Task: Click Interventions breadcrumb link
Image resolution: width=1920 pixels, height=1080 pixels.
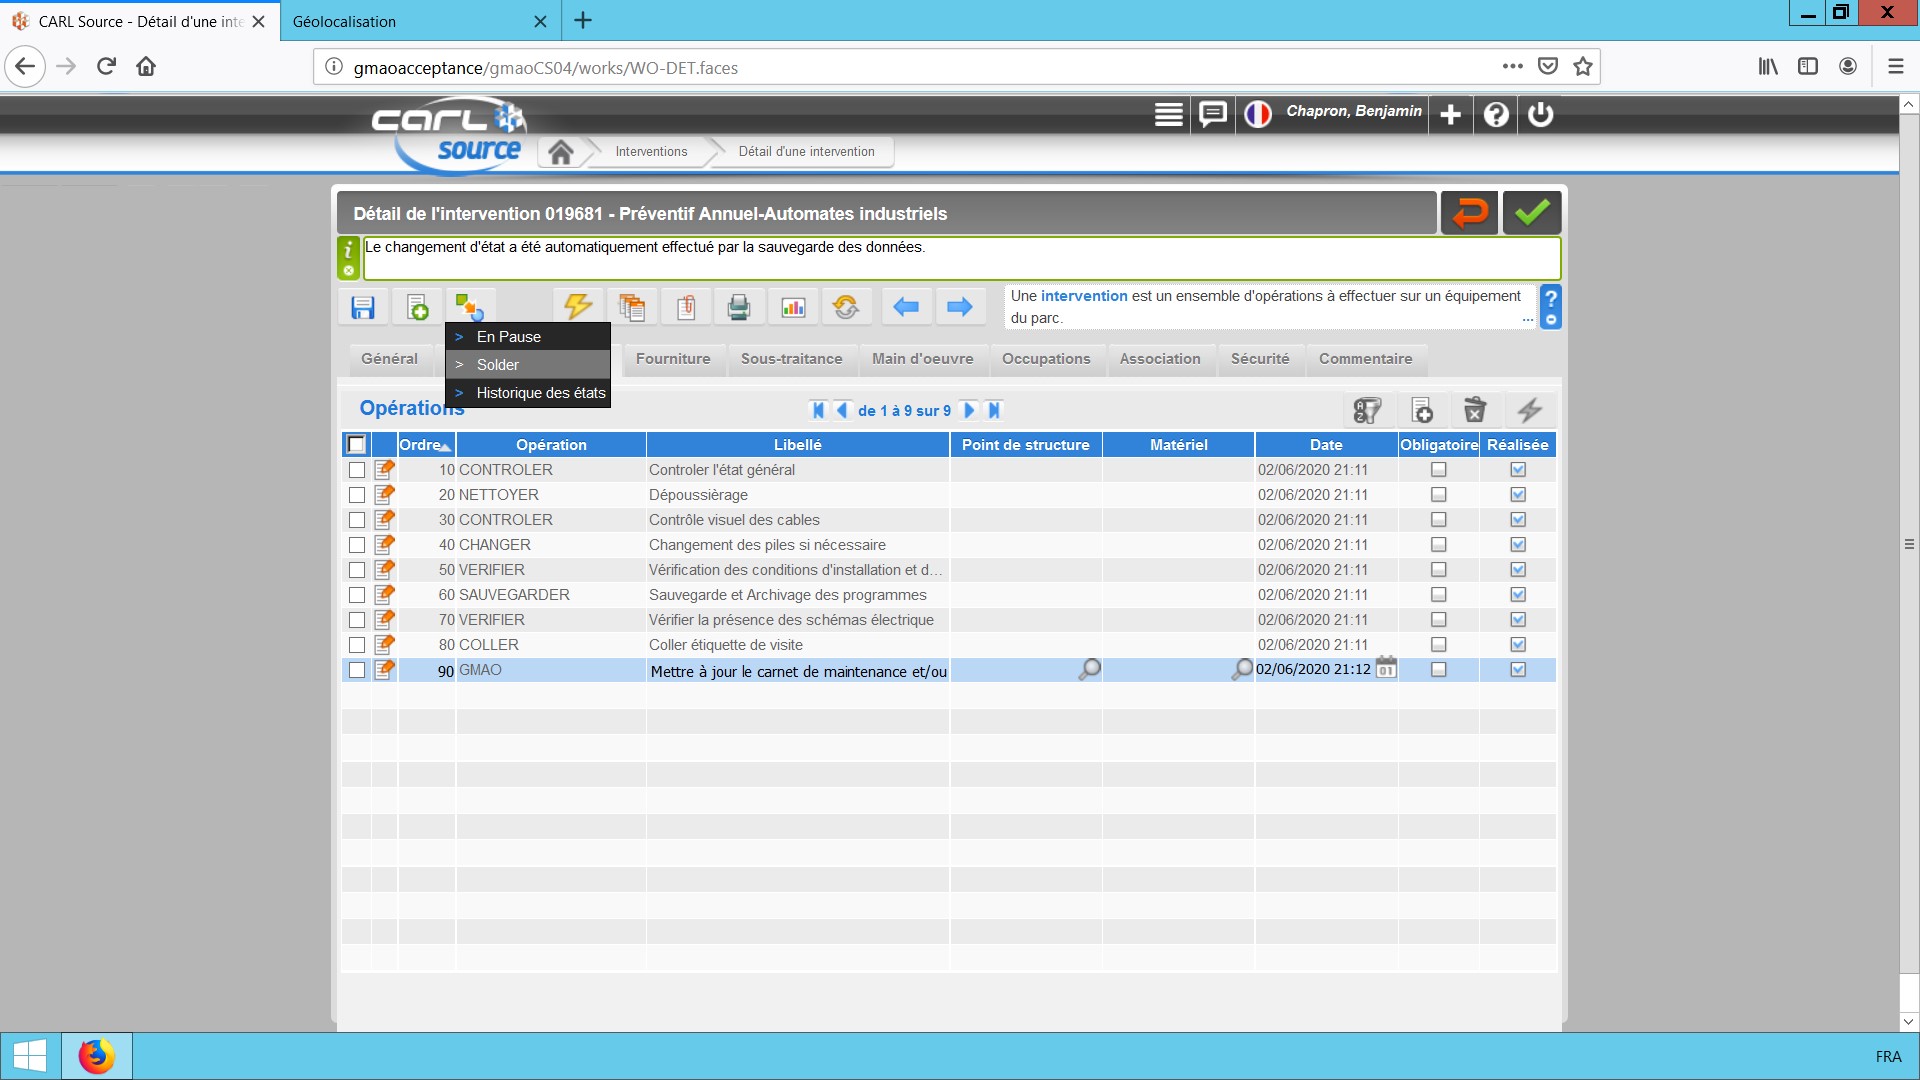Action: tap(651, 152)
